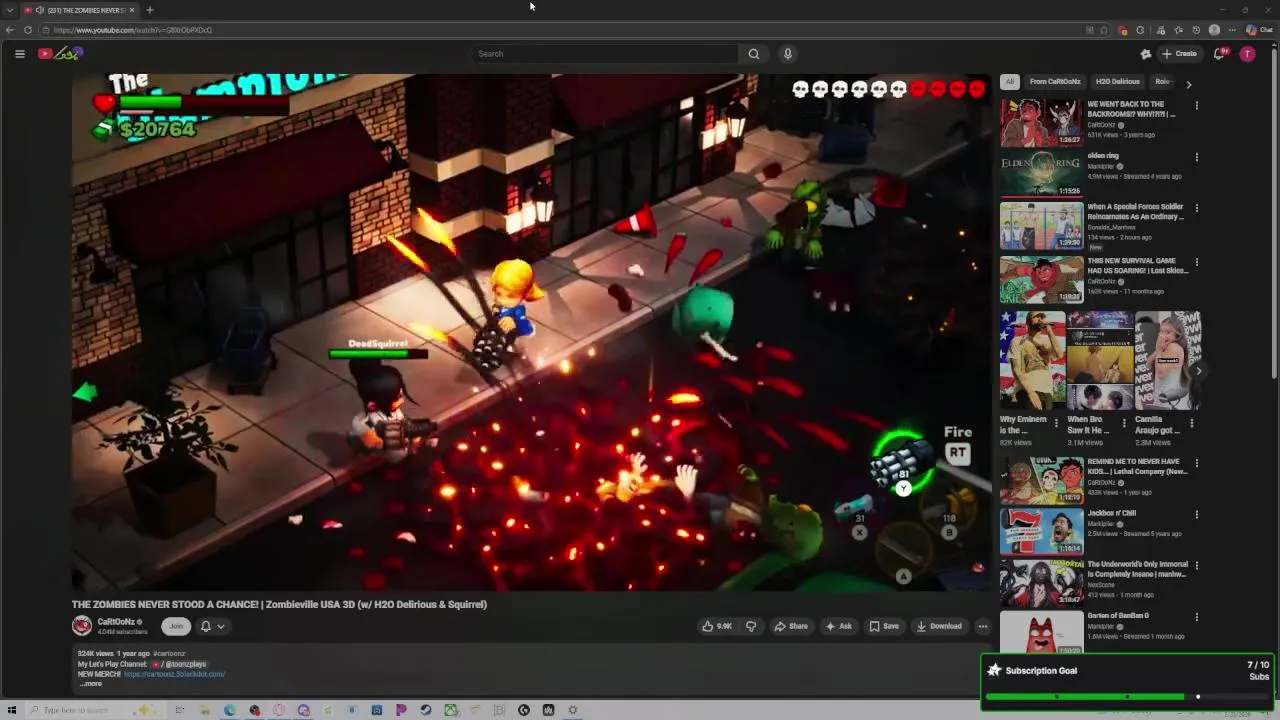Click the Create button
Image resolution: width=1280 pixels, height=720 pixels.
pyautogui.click(x=1180, y=54)
